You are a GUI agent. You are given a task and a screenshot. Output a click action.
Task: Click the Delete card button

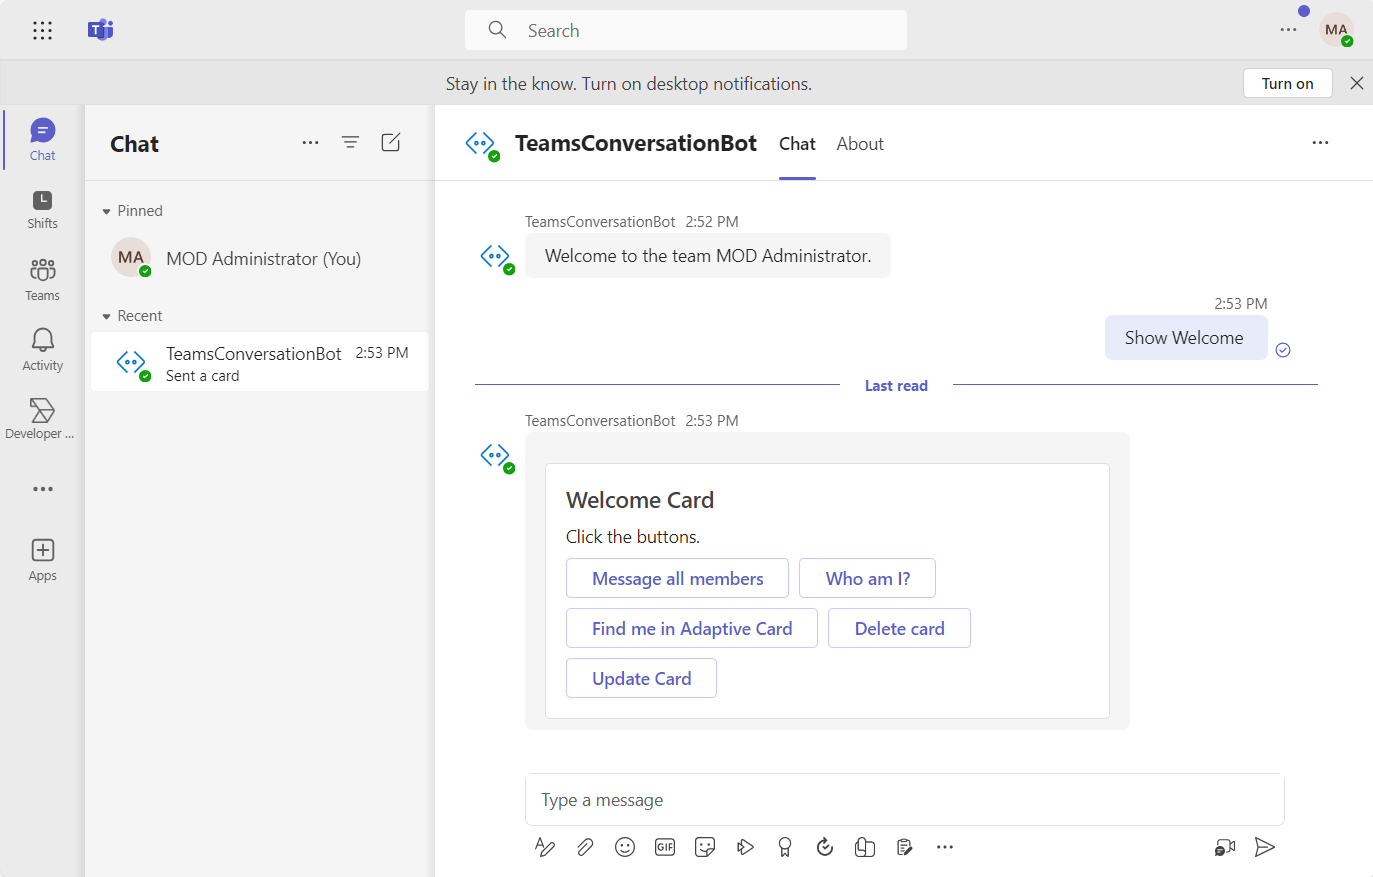[x=899, y=628]
